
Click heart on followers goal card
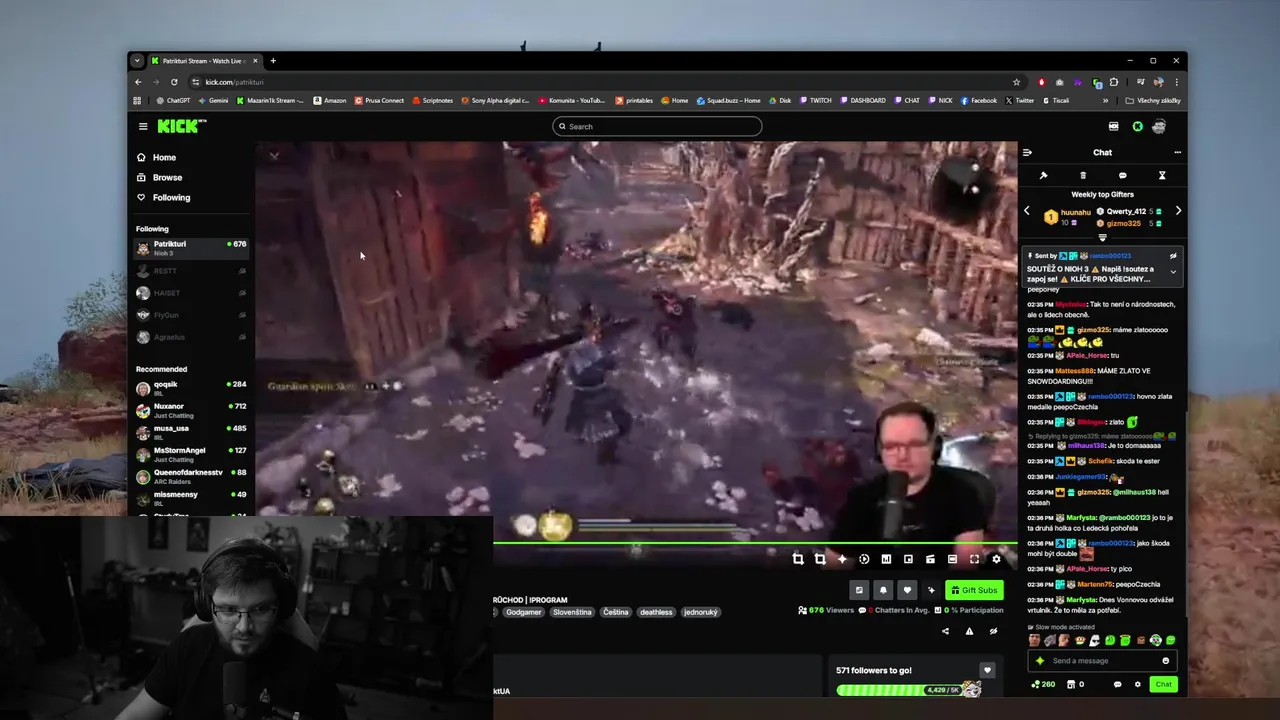click(x=987, y=670)
